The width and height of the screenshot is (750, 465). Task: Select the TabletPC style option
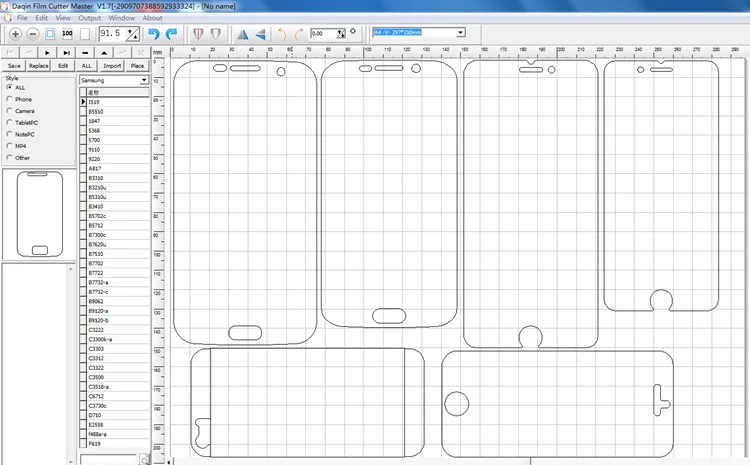pos(10,122)
